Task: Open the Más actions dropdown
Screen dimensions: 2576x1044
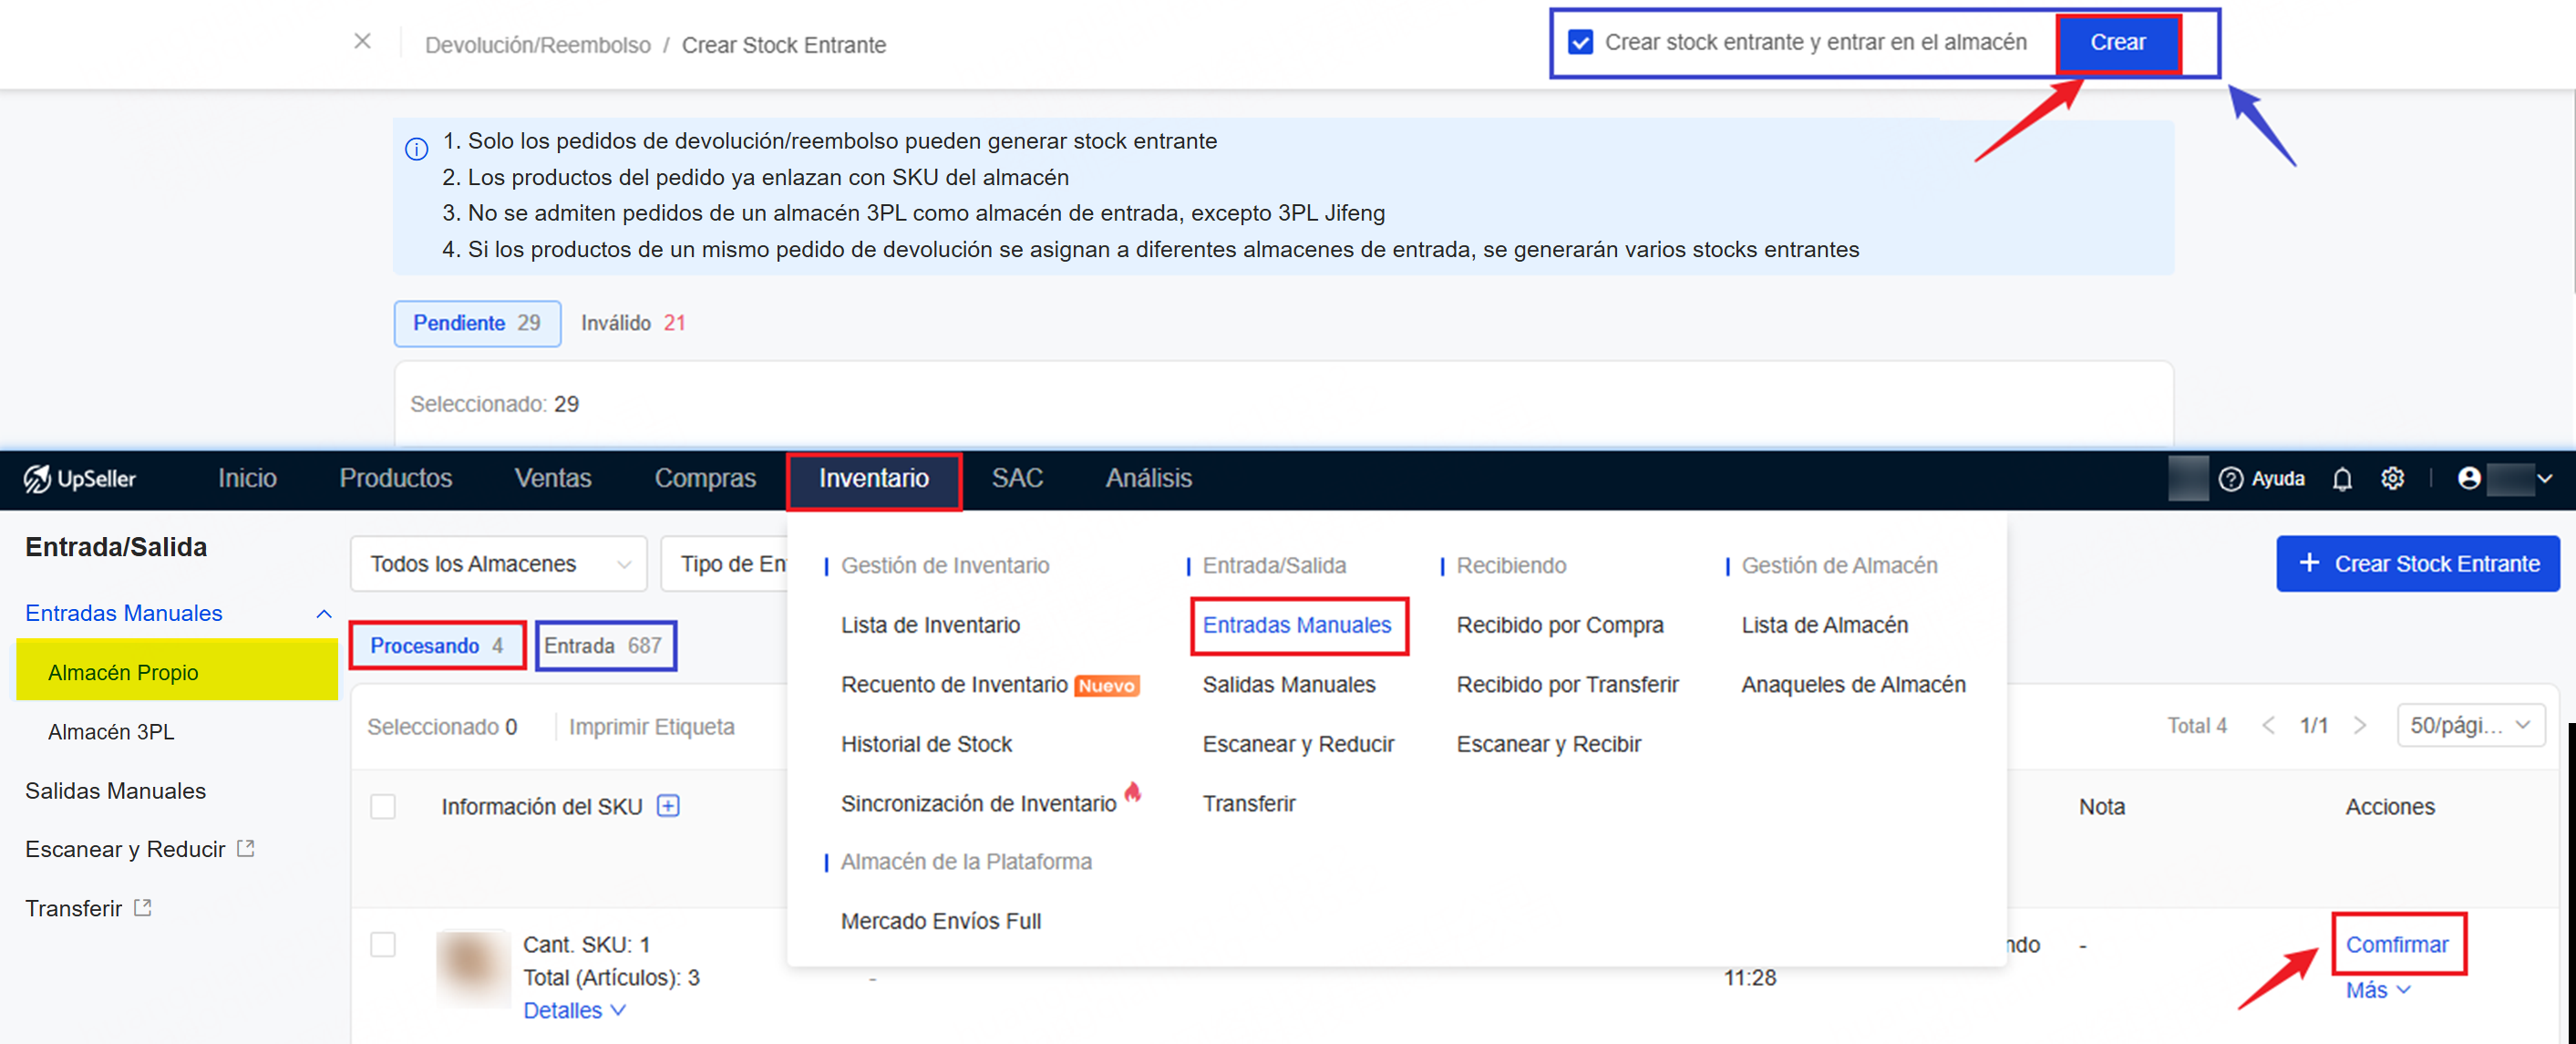Action: coord(2378,990)
